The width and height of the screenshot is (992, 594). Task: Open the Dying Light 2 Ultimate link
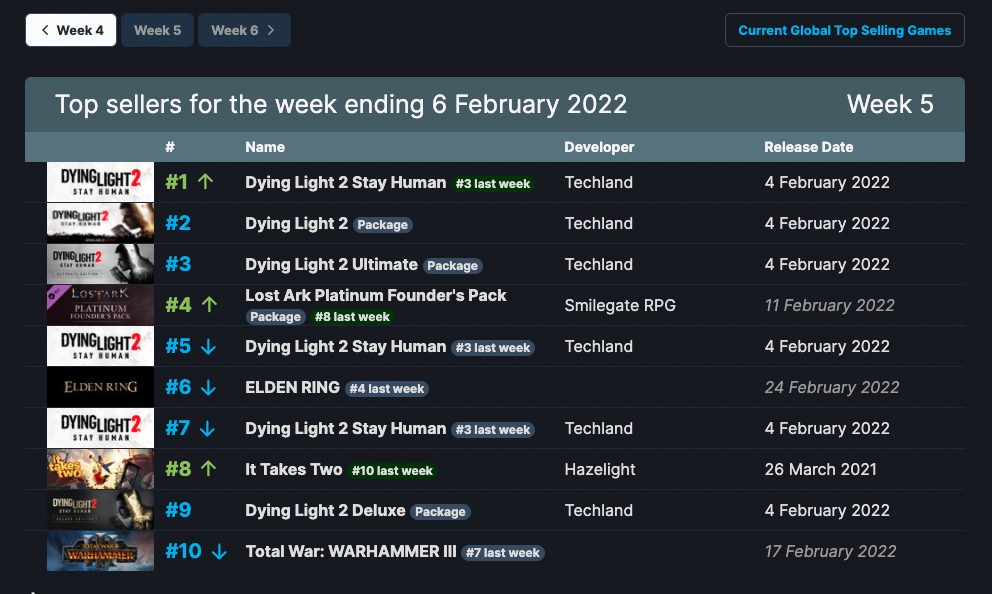point(332,264)
